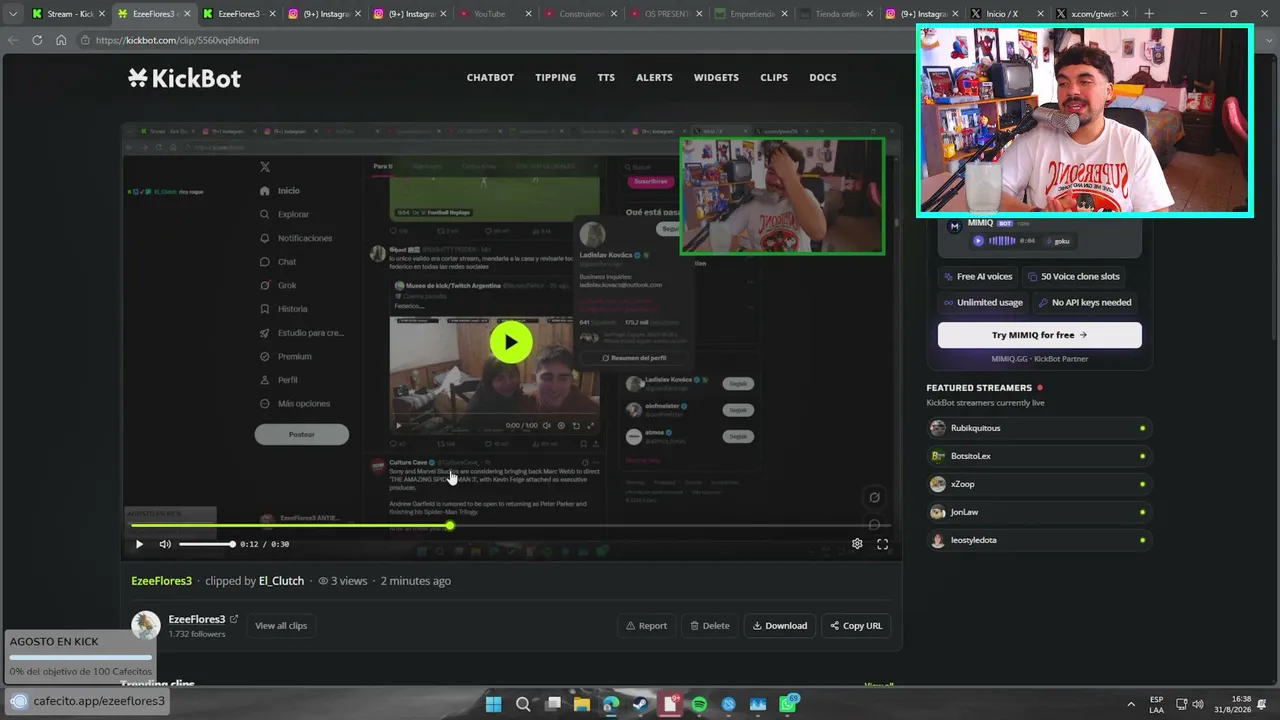
Task: Switch to the Tienda online tab
Action: 836,14
